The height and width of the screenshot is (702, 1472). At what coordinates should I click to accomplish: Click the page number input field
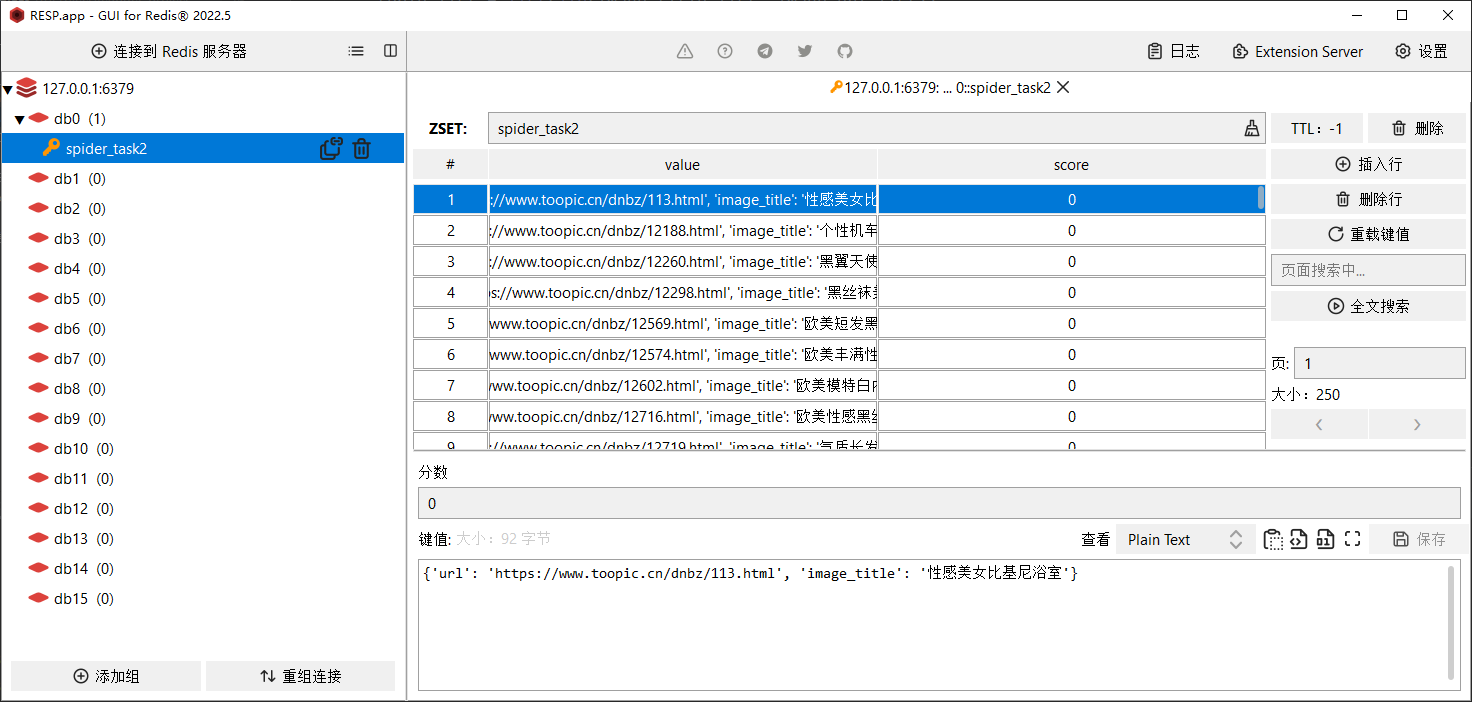point(1379,362)
